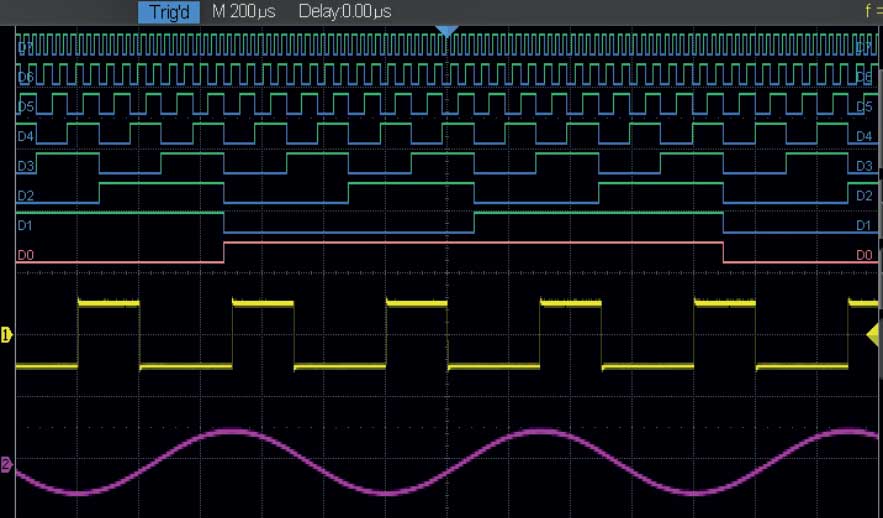The image size is (883, 518).
Task: Click the D0 label on the right edge
Action: click(x=864, y=256)
